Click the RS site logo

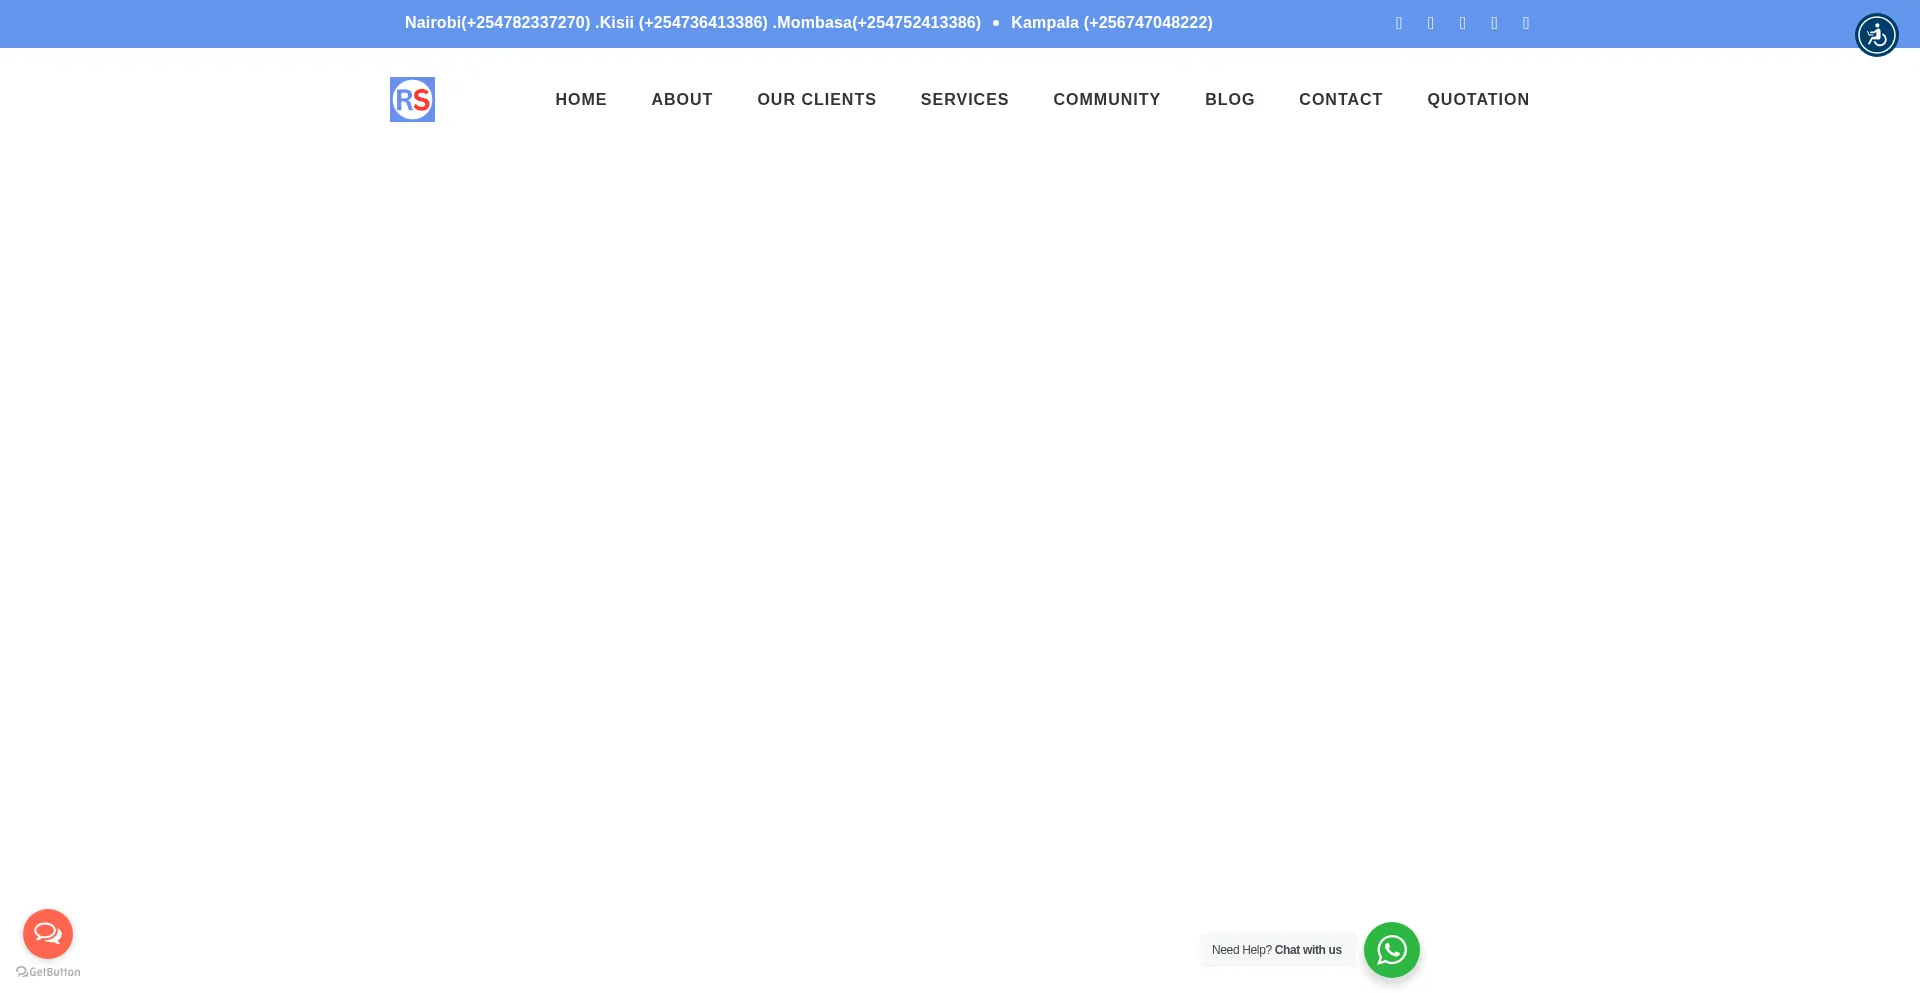(x=412, y=100)
